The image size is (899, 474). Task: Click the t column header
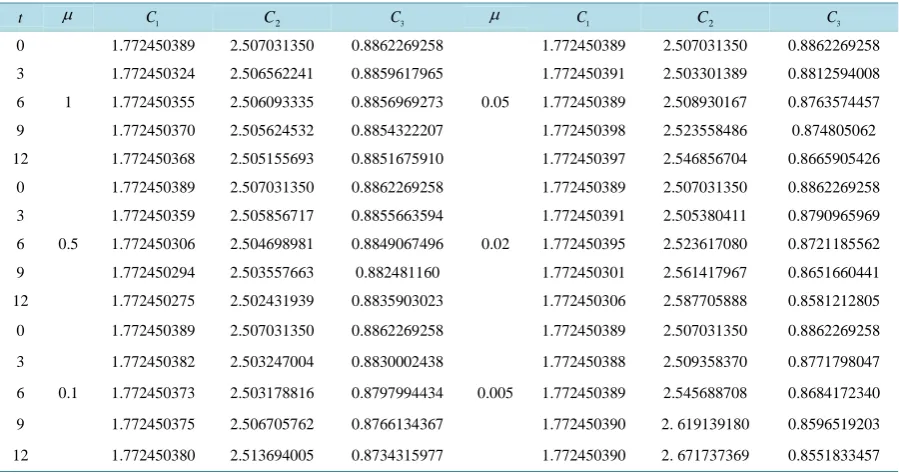[21, 18]
